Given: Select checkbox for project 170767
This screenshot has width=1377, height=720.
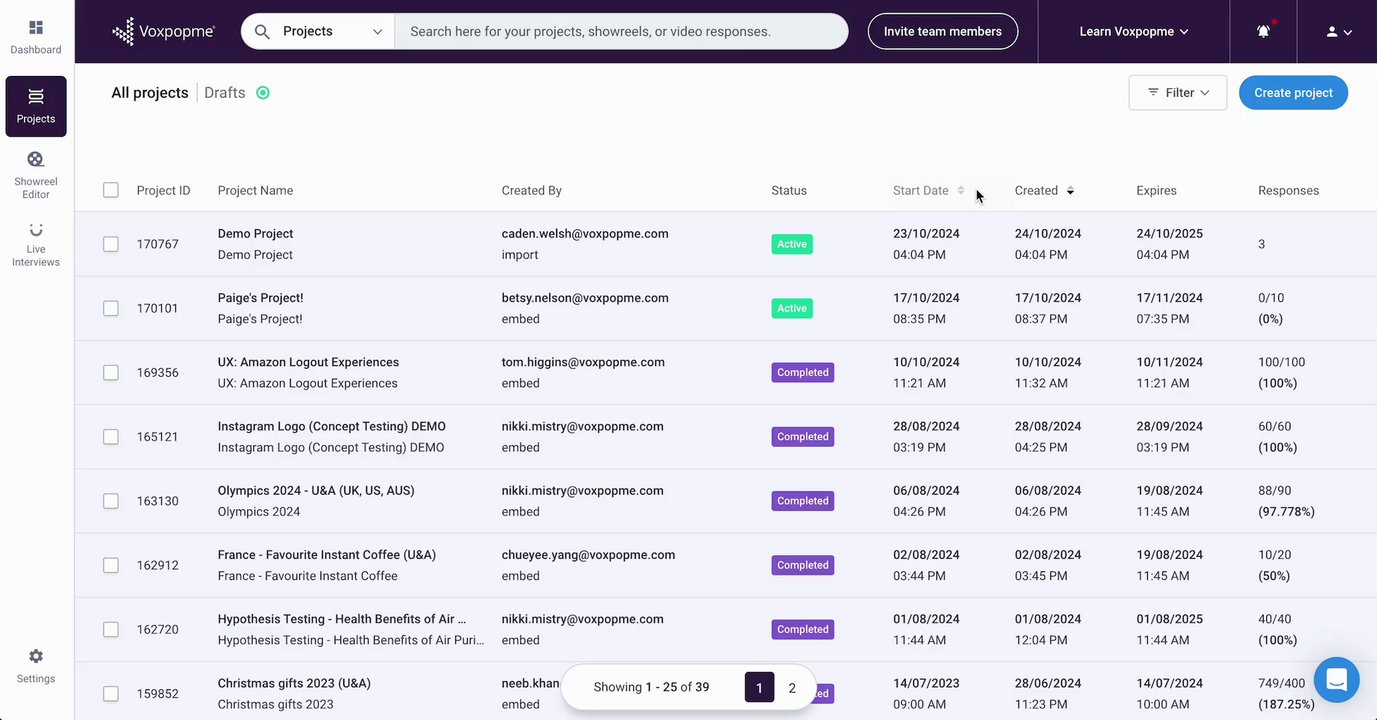Looking at the screenshot, I should 111,244.
